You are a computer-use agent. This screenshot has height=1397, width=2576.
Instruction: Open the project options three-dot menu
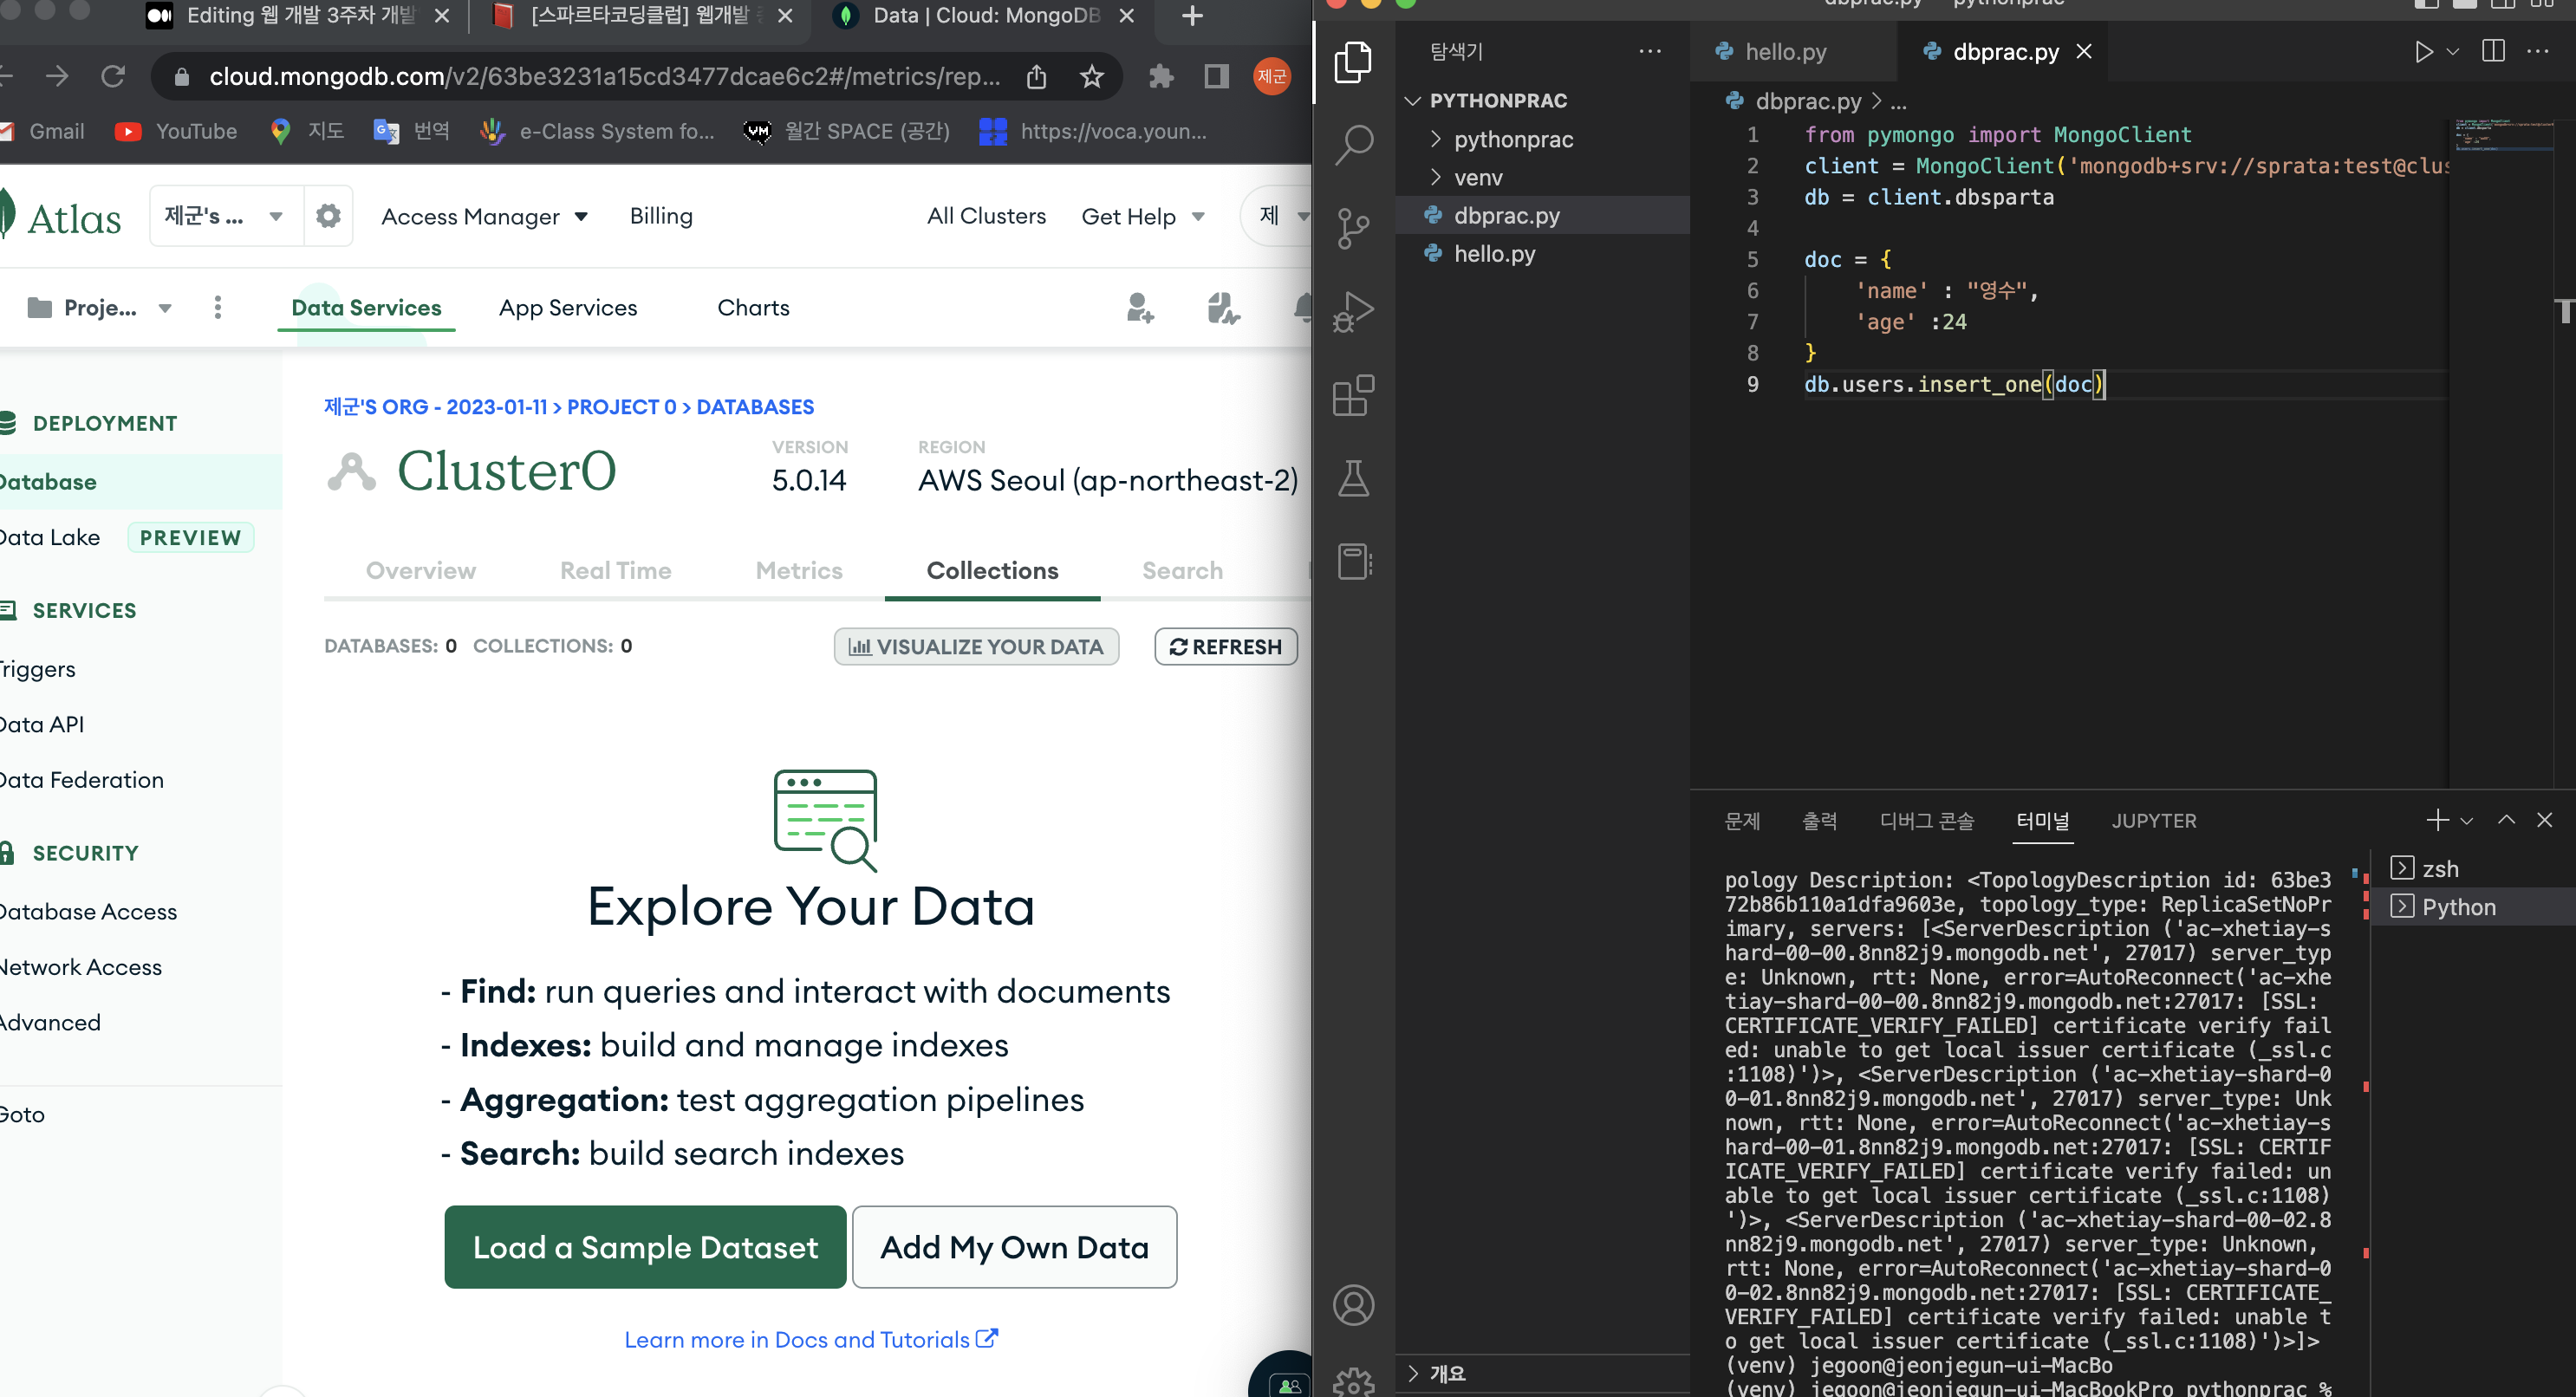(x=218, y=308)
